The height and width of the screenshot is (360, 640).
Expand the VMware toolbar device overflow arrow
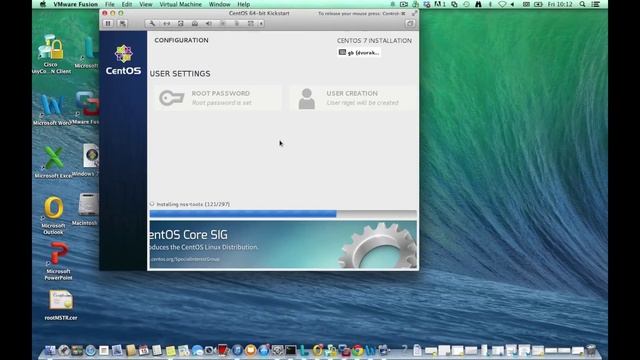pyautogui.click(x=261, y=23)
